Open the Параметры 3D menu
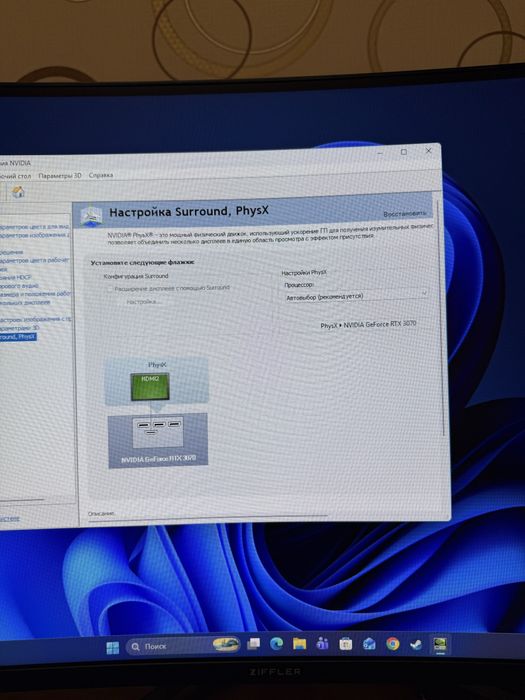The height and width of the screenshot is (700, 525). pos(60,176)
